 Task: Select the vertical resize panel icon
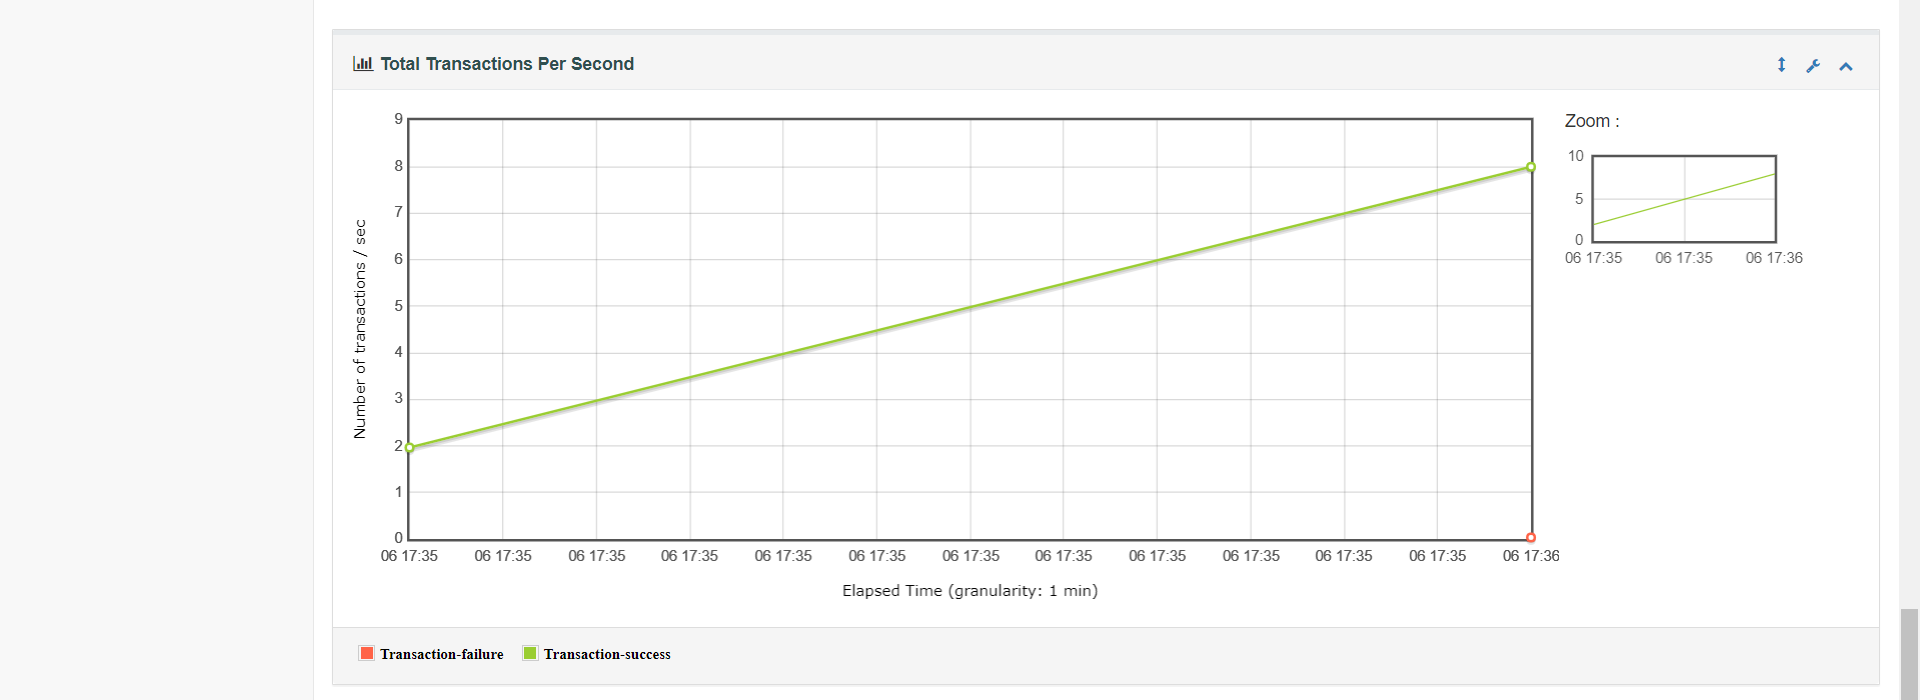coord(1781,64)
